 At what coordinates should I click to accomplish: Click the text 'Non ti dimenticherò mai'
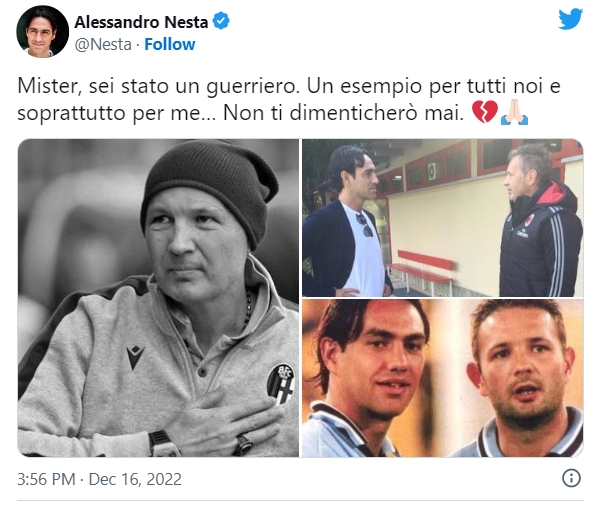[344, 113]
